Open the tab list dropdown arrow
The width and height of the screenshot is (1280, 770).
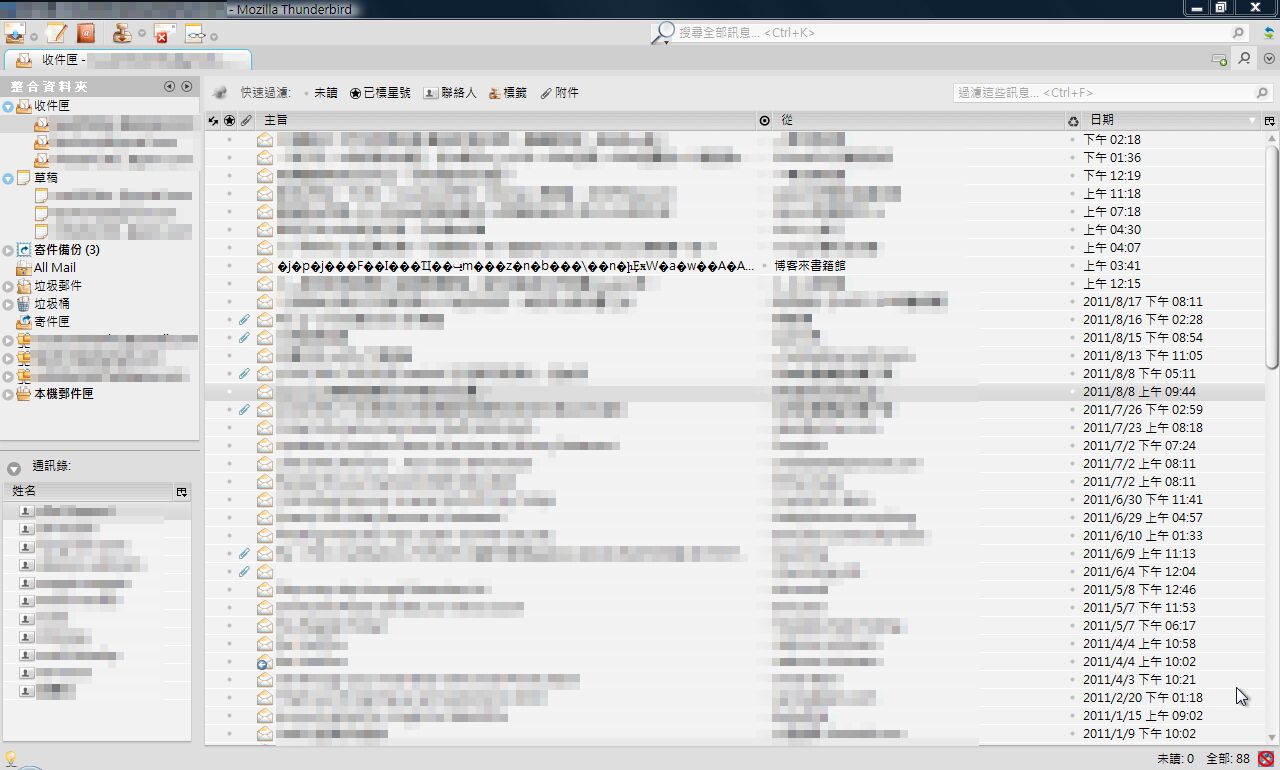(x=1269, y=59)
